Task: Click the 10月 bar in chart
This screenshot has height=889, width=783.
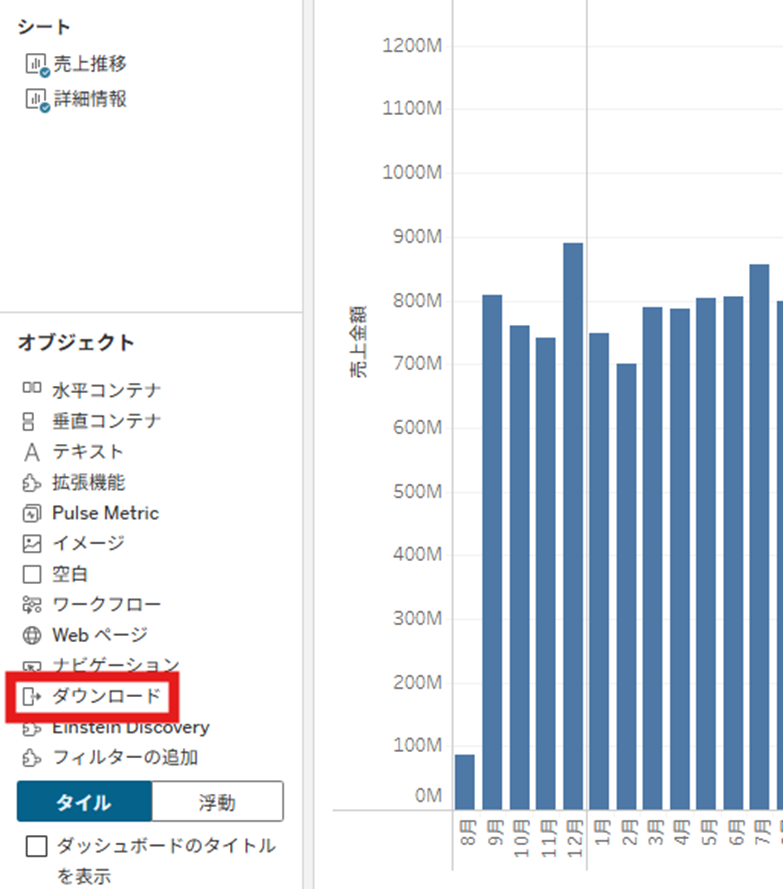Action: [519, 568]
